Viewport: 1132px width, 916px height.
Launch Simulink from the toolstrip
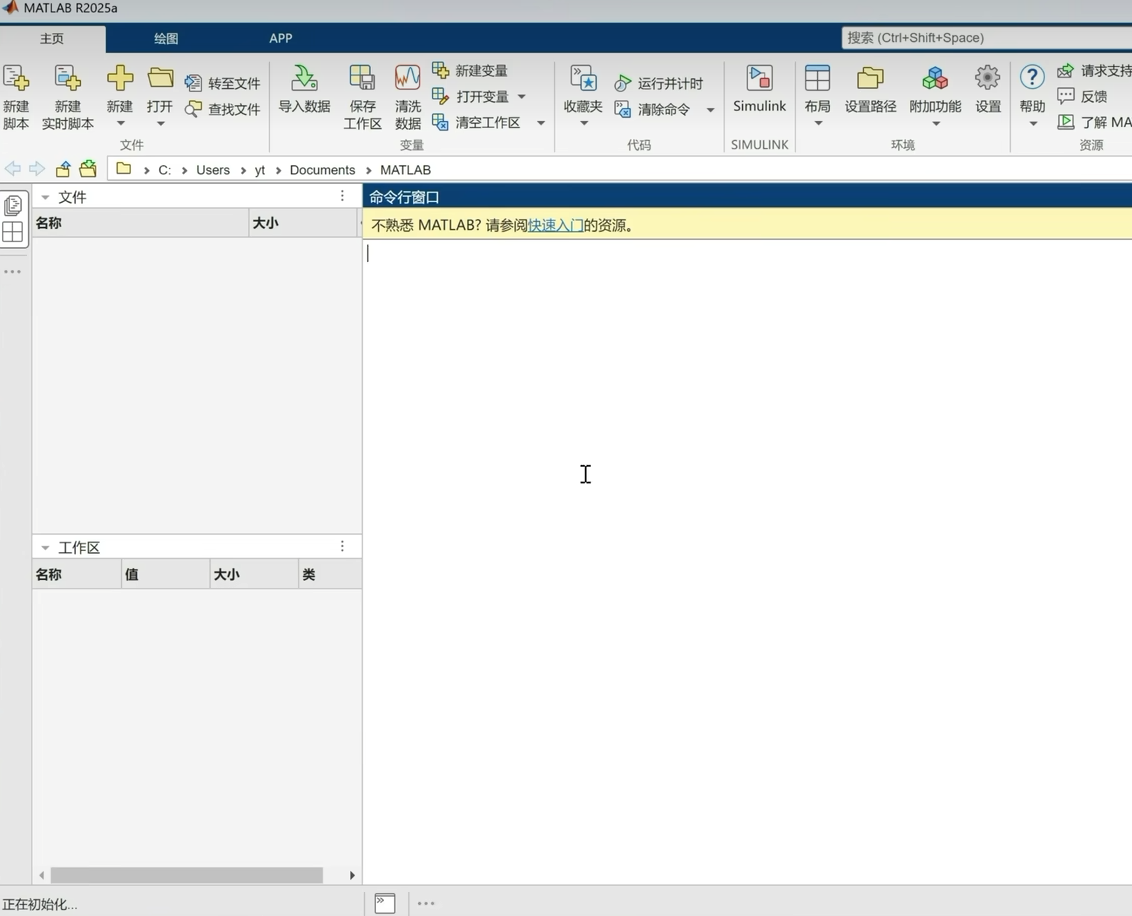(759, 89)
